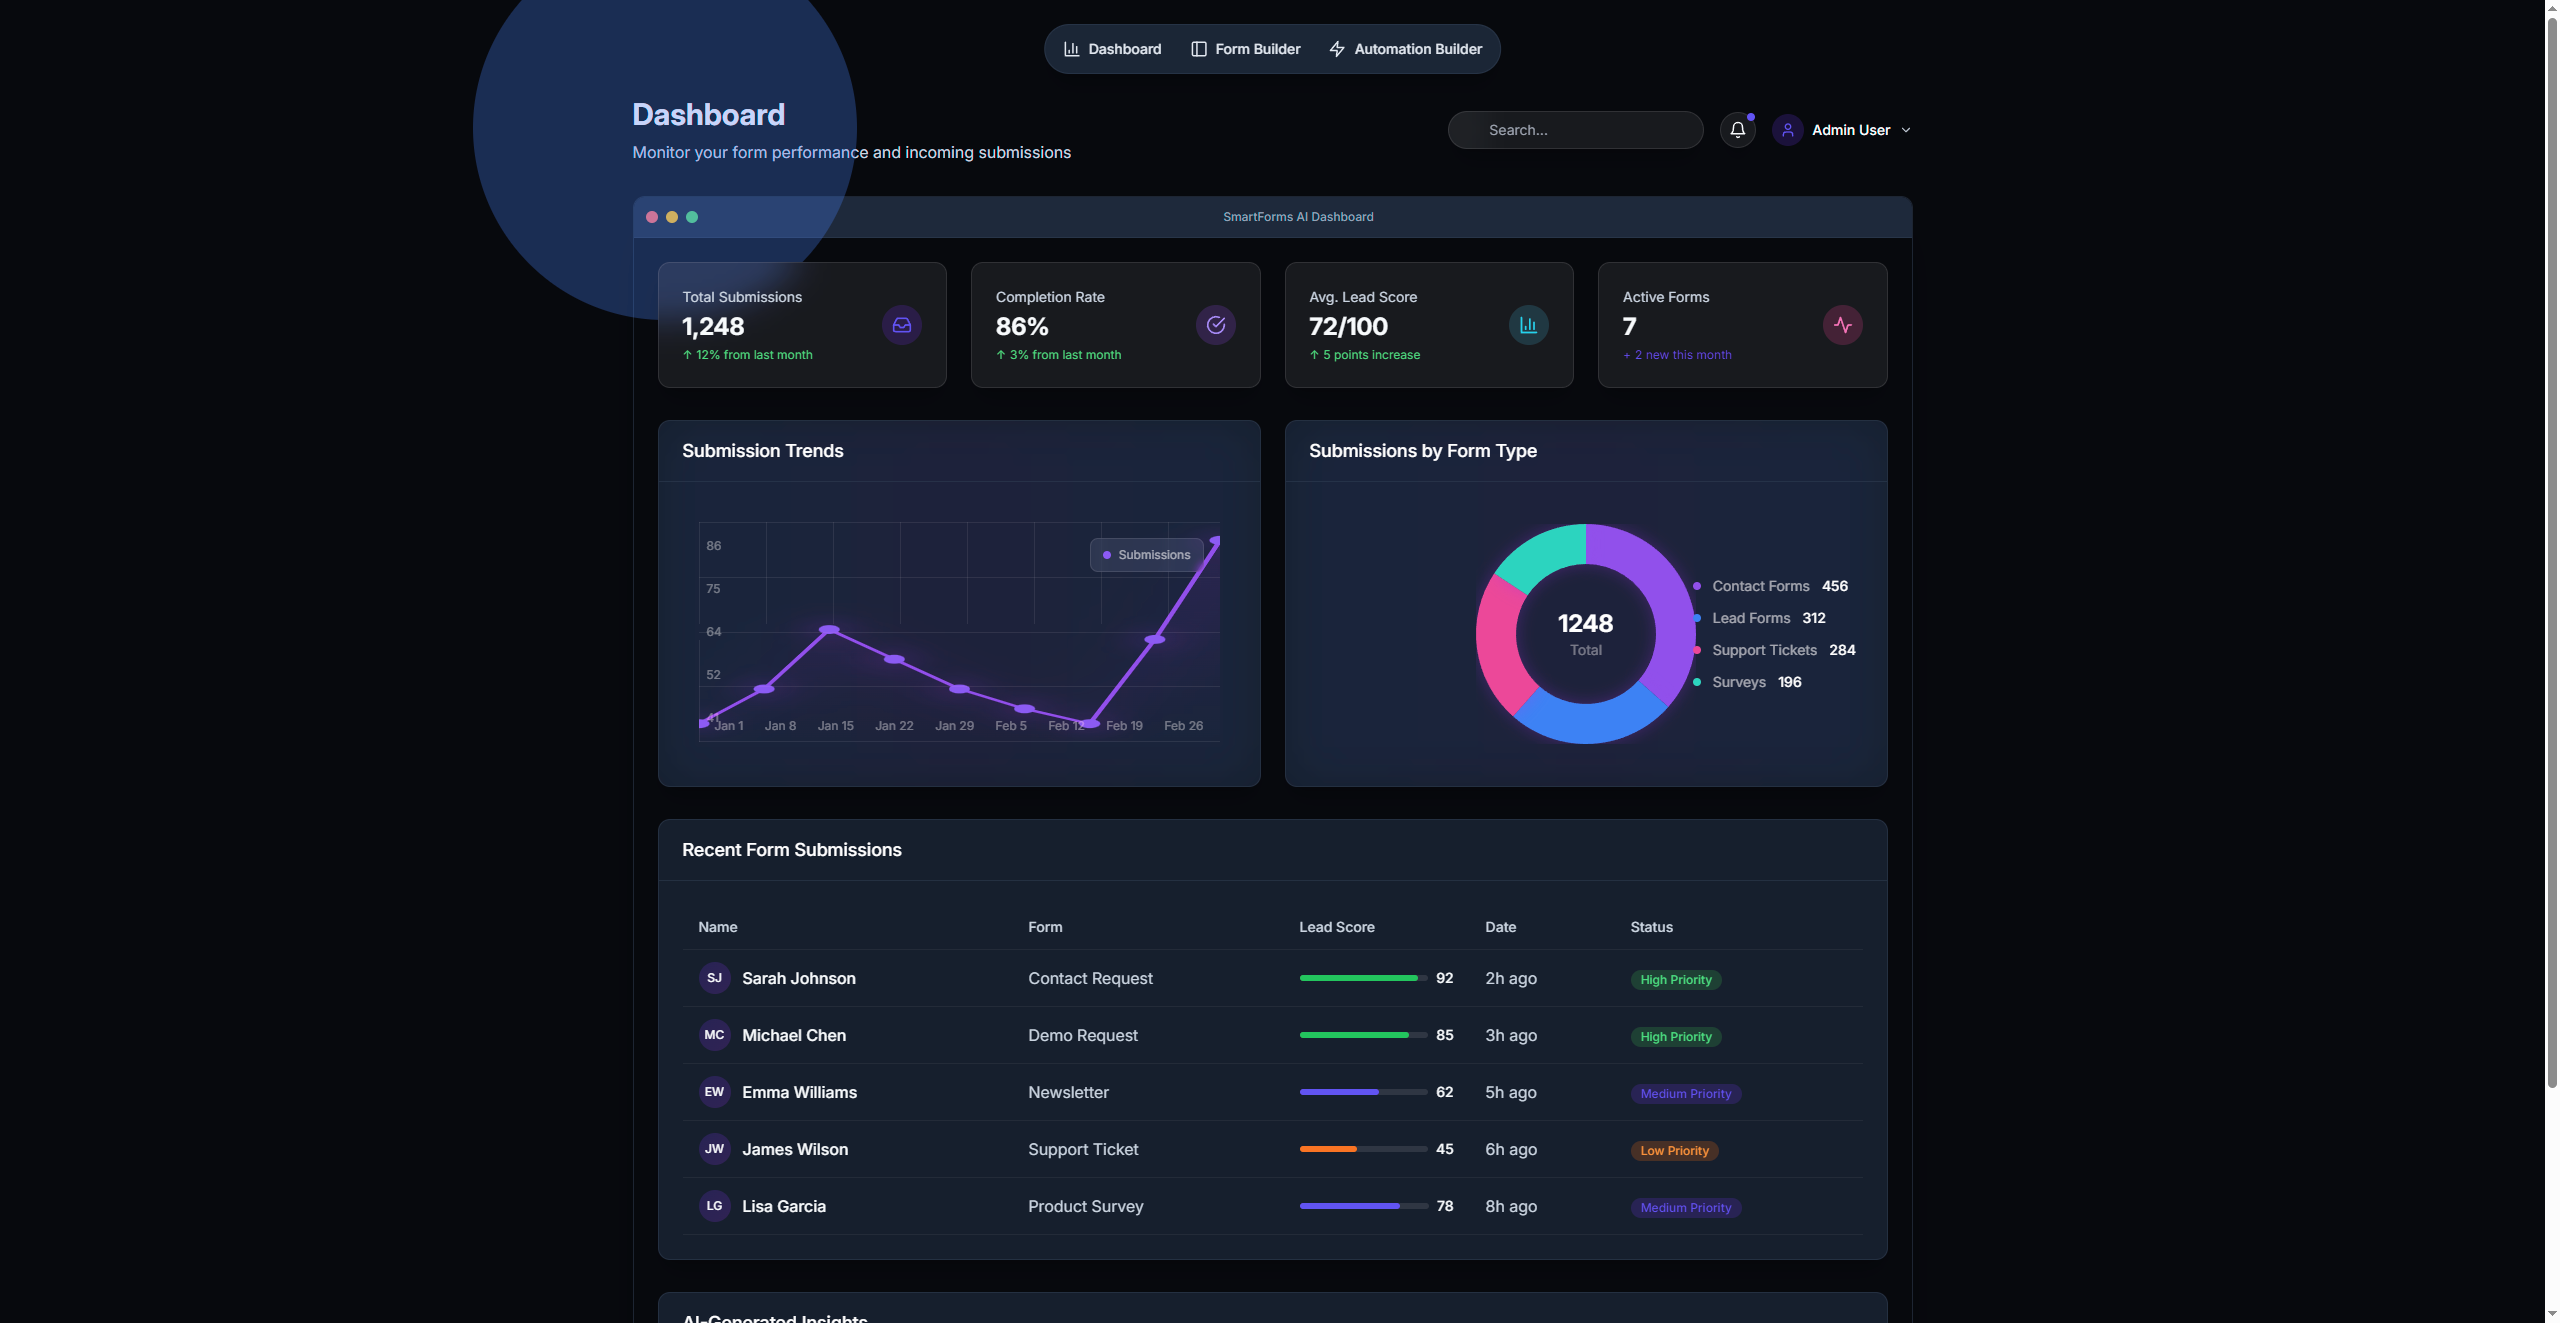
Task: Open the Automation Builder tab
Action: (1405, 49)
